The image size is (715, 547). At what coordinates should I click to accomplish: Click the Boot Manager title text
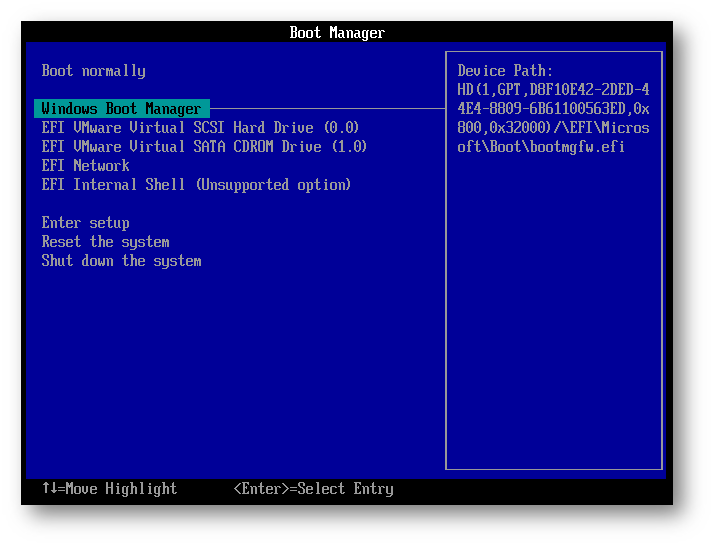(337, 33)
